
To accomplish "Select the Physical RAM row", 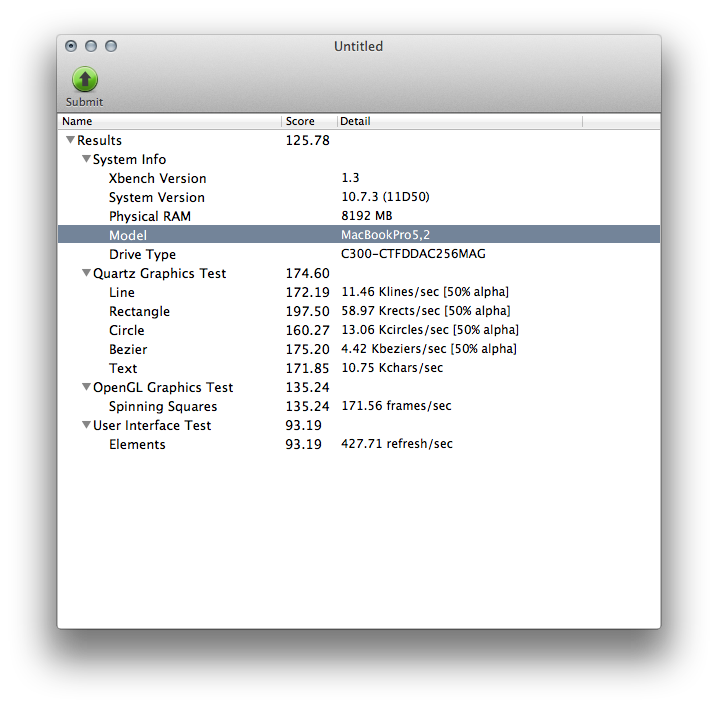I will [149, 217].
